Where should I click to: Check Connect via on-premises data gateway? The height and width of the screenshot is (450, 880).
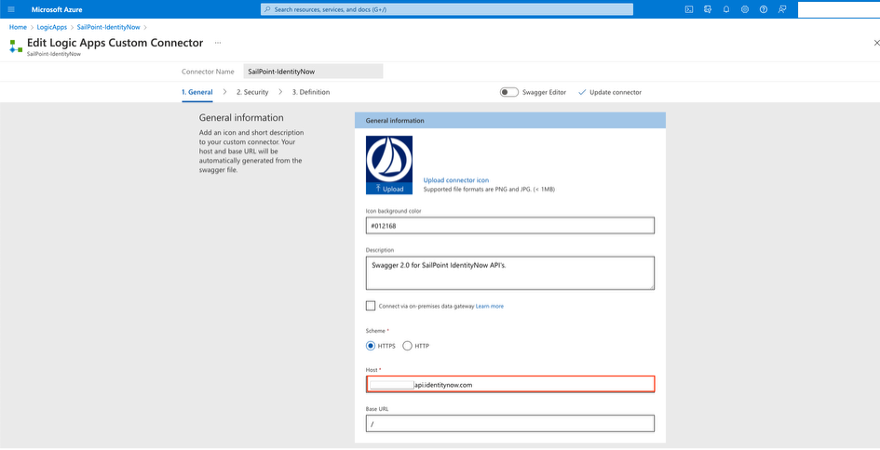click(370, 306)
